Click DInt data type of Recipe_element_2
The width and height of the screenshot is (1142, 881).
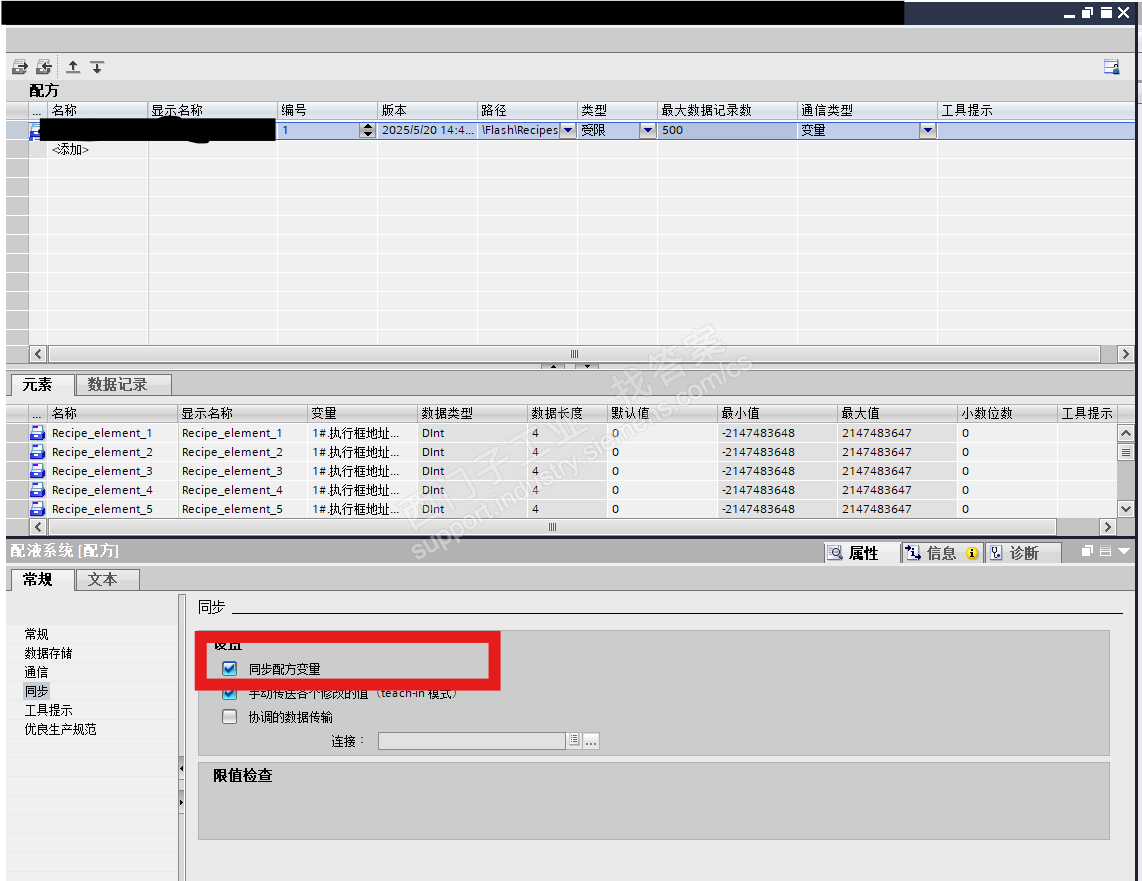pyautogui.click(x=473, y=451)
